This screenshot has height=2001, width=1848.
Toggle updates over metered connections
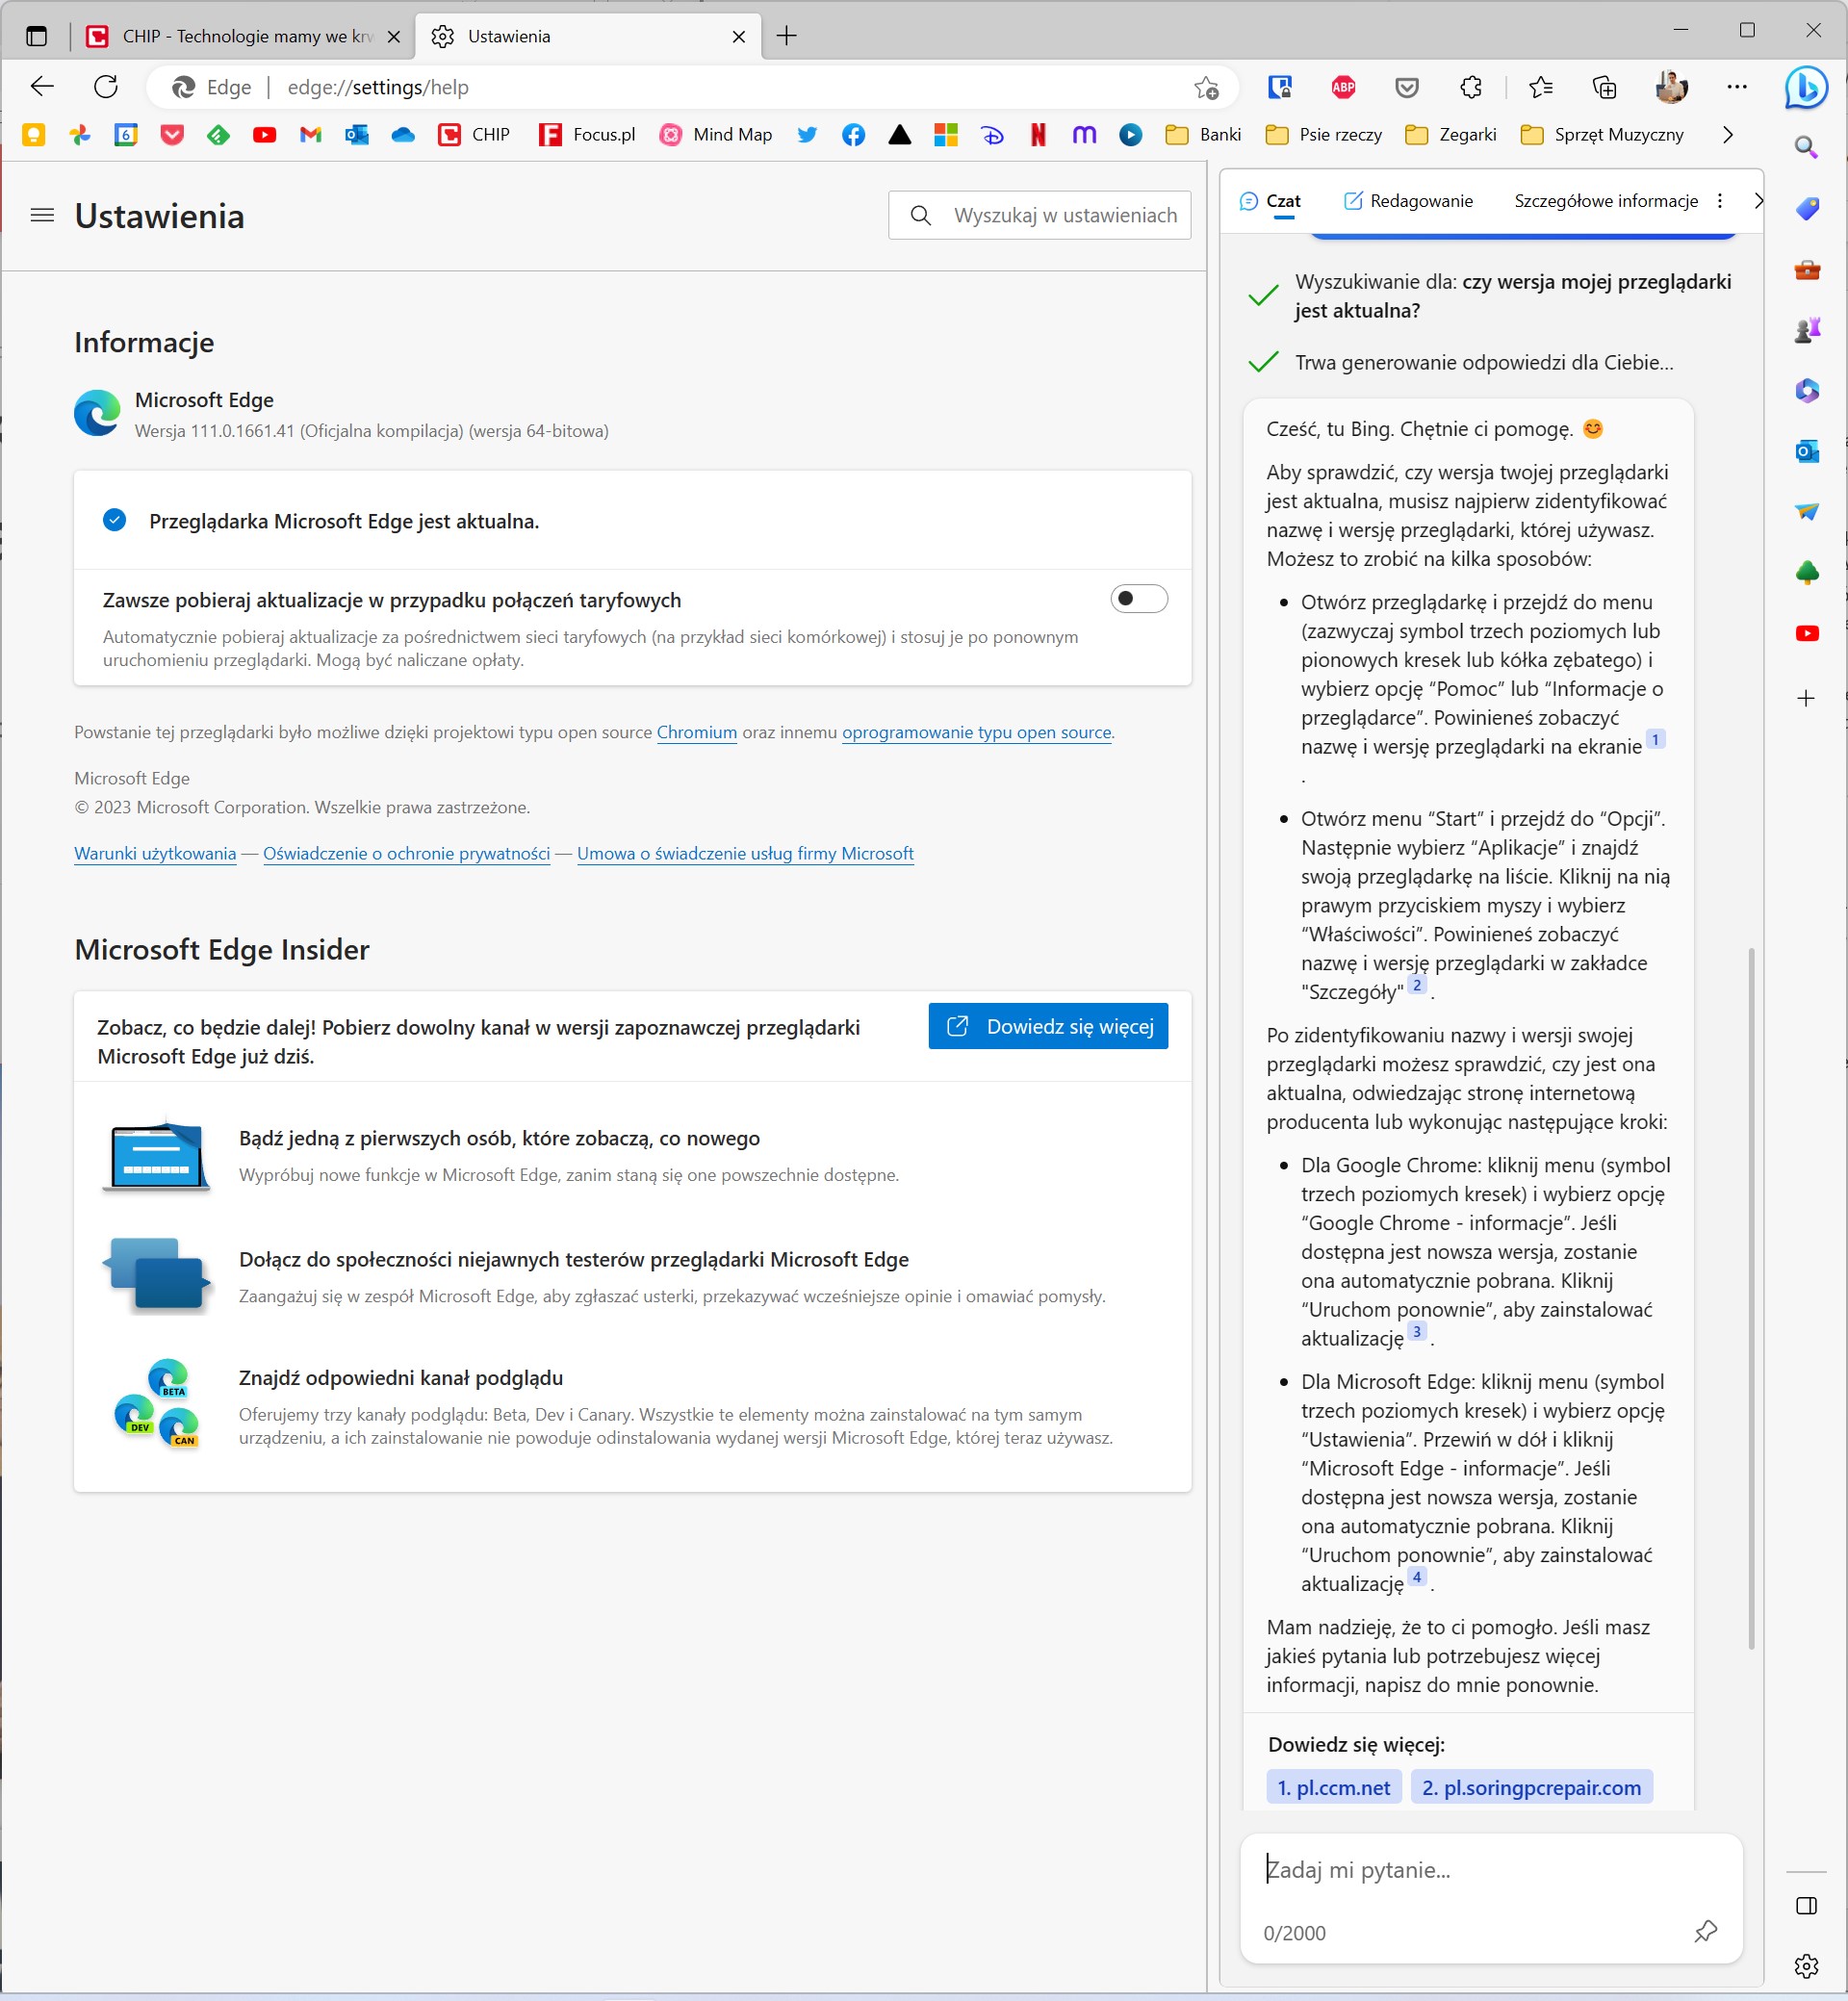tap(1138, 599)
